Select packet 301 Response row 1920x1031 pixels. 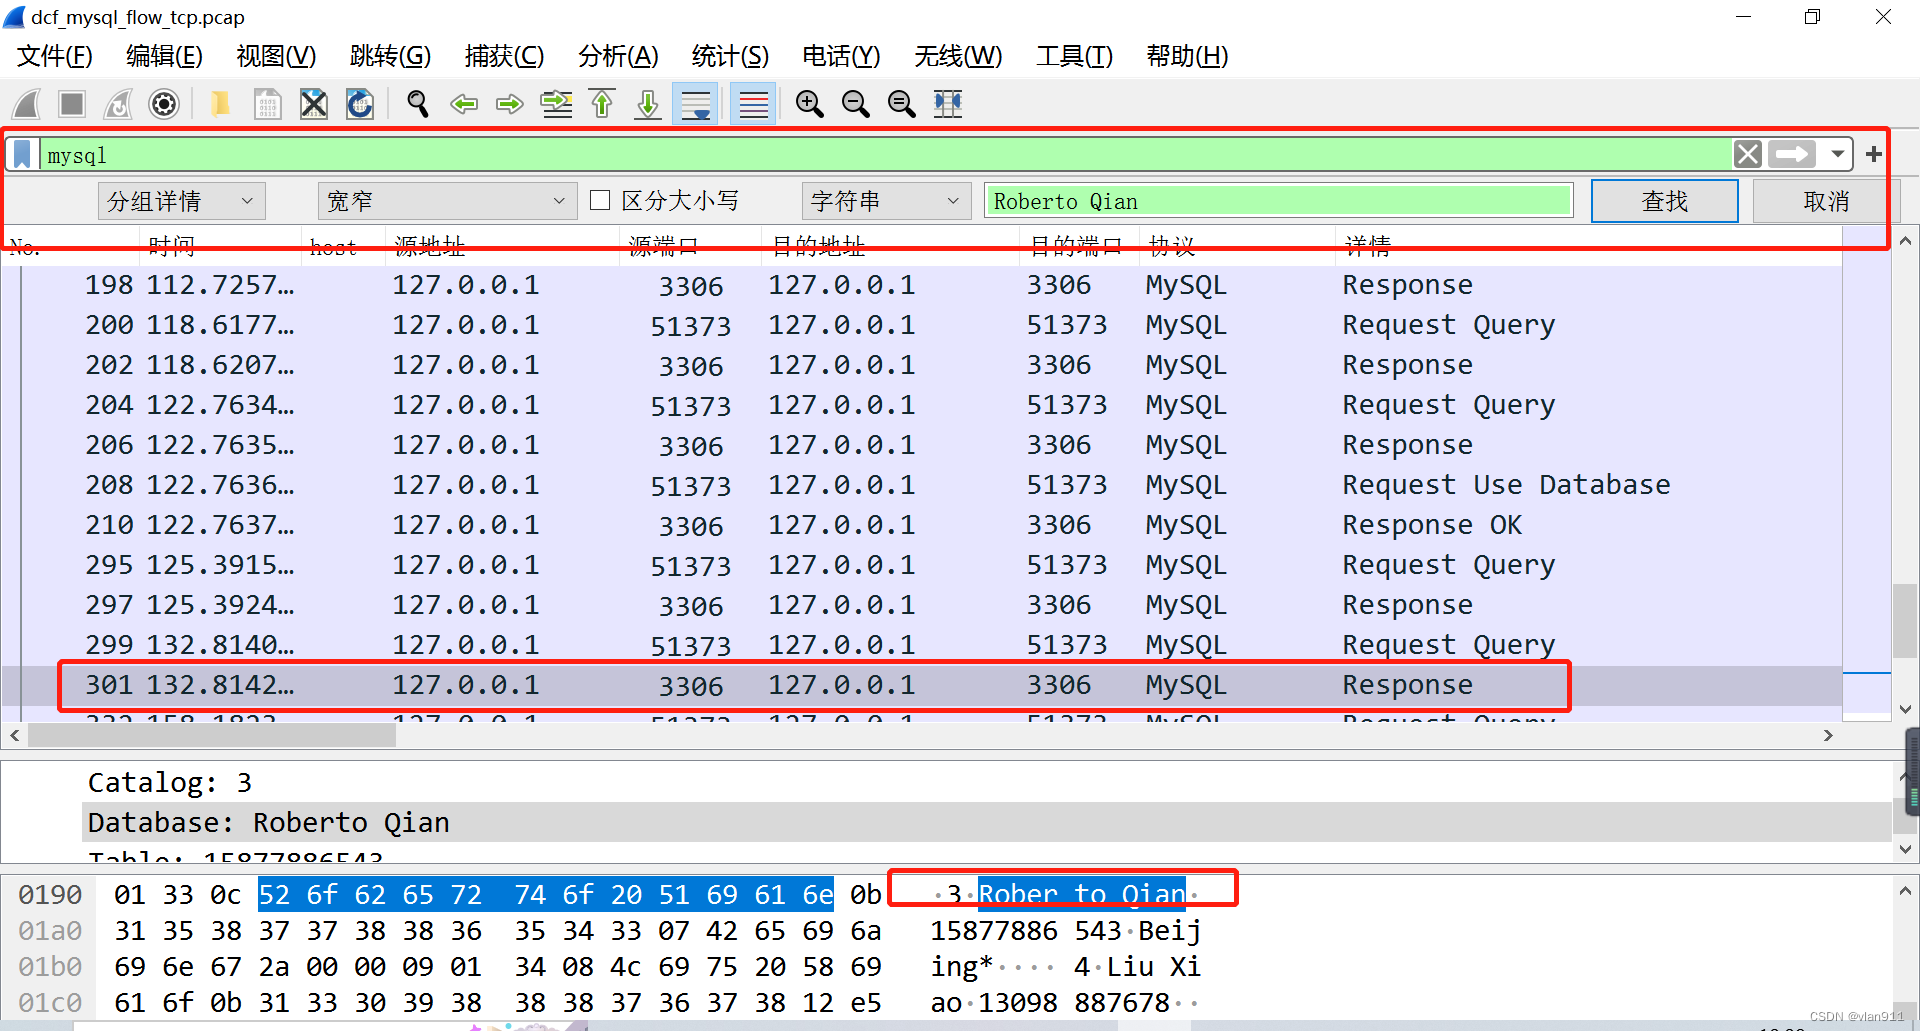point(921,685)
